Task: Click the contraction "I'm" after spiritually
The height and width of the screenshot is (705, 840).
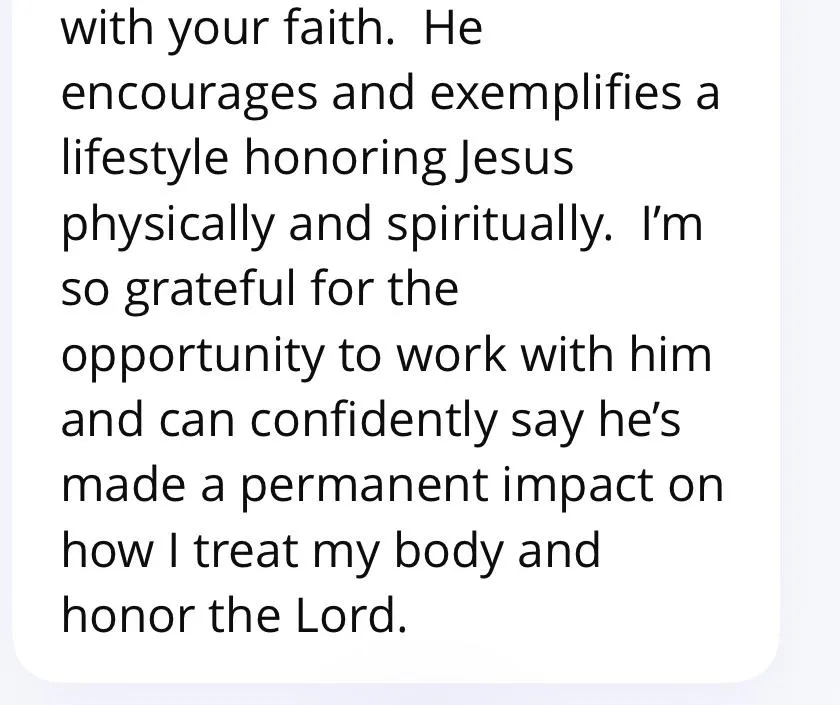Action: coord(672,223)
